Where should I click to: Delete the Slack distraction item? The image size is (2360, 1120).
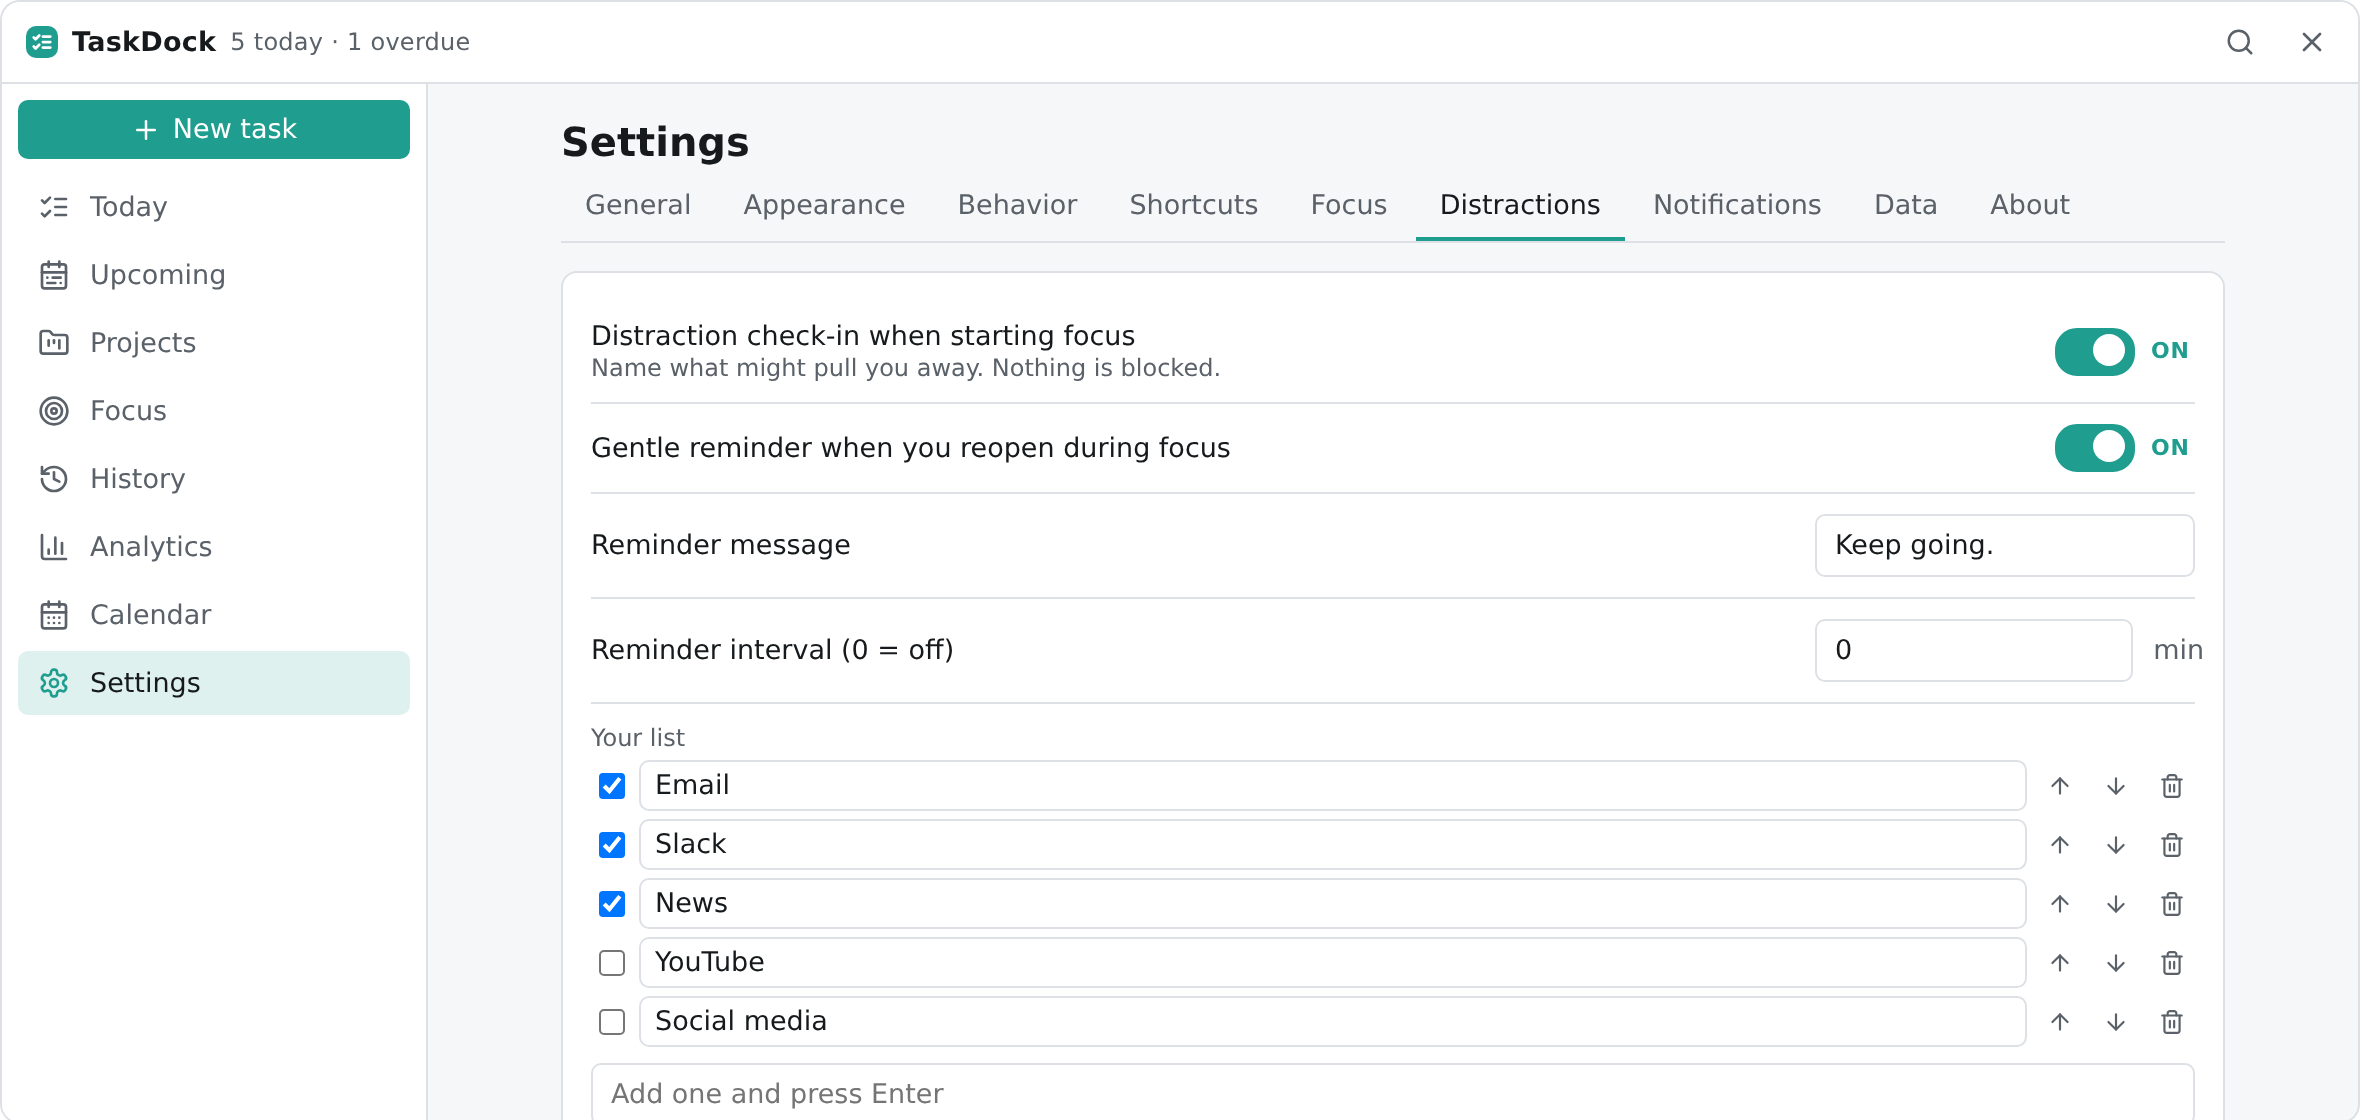tap(2172, 845)
